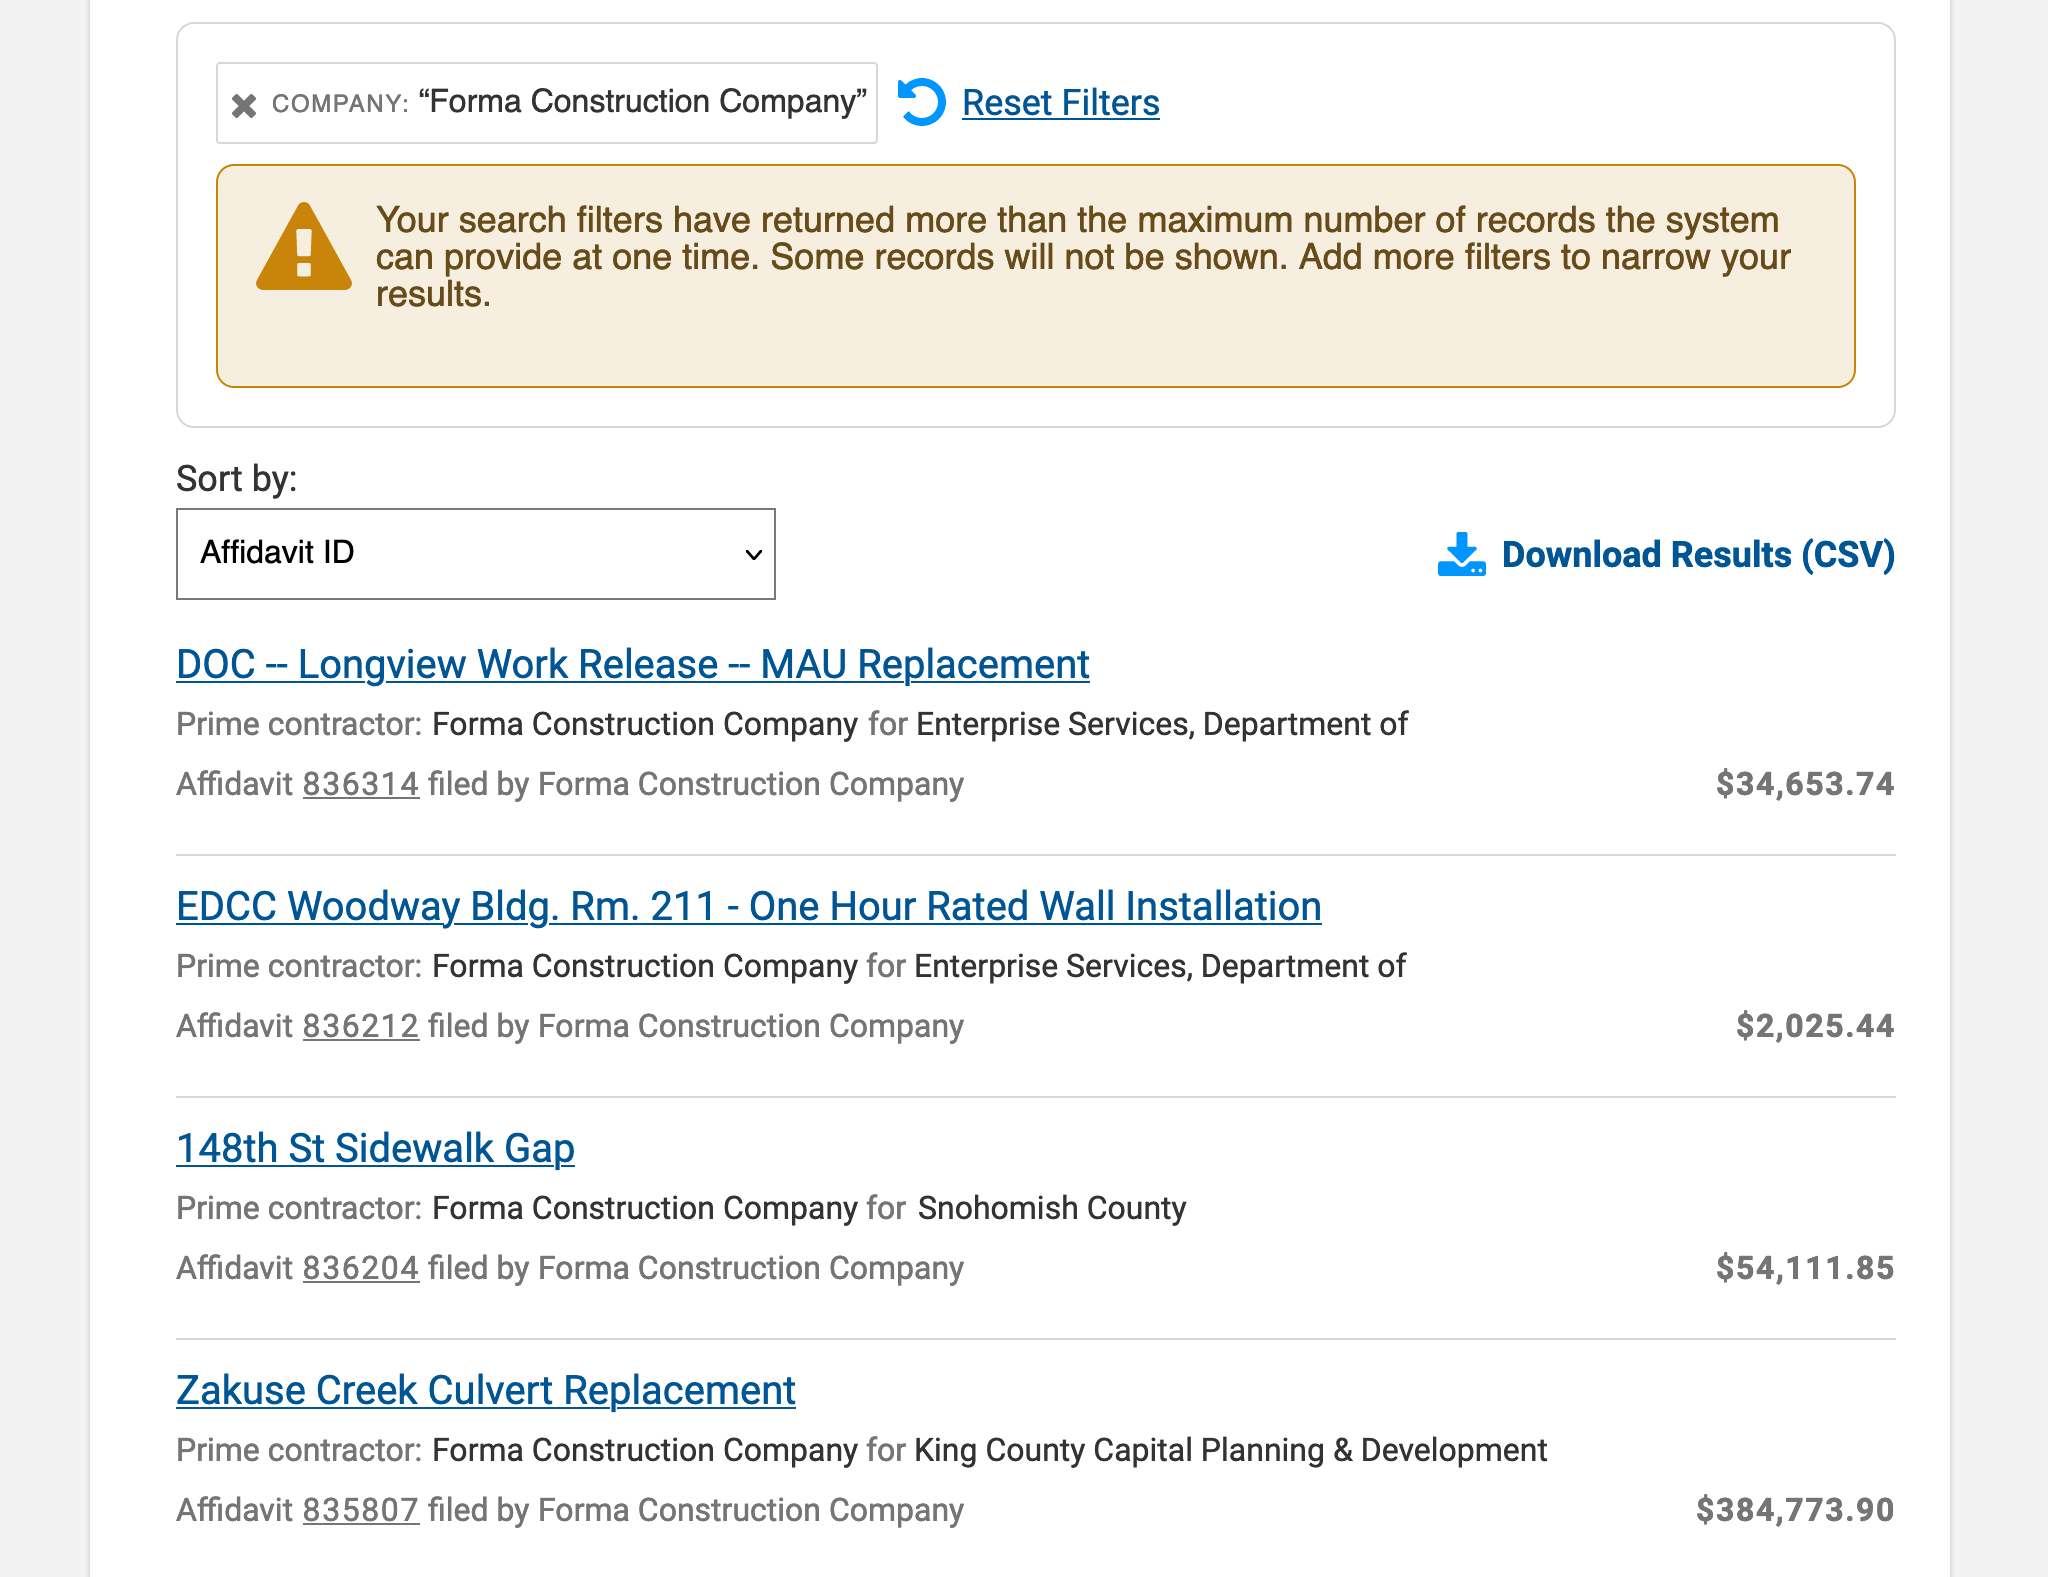Click the Reset Filters link
The height and width of the screenshot is (1577, 2048).
1060,103
